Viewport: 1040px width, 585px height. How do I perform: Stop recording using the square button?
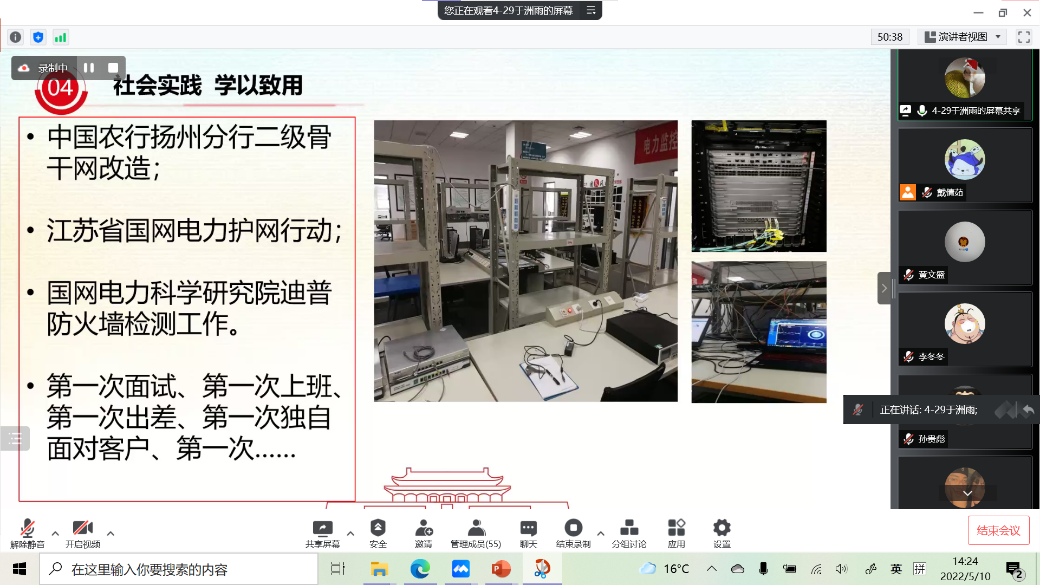[x=113, y=68]
